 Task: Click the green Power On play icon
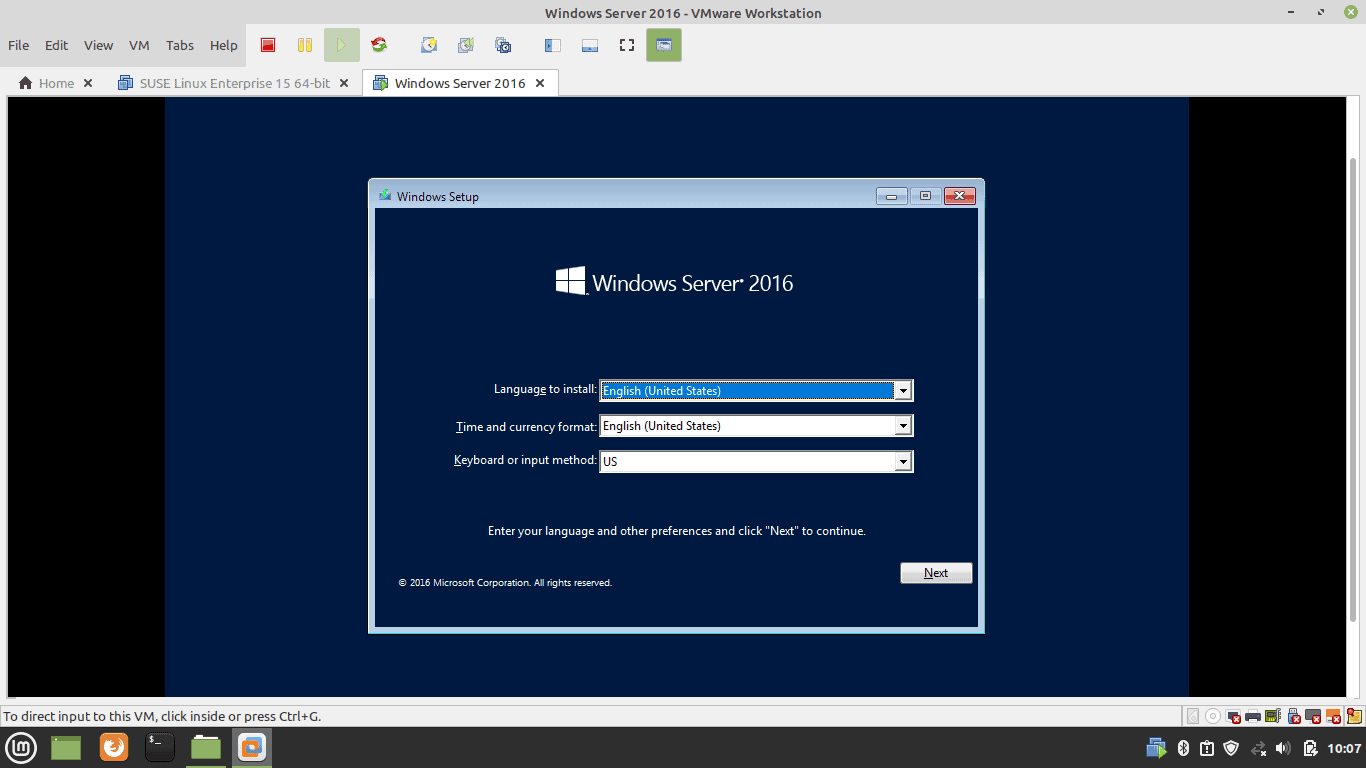tap(341, 45)
